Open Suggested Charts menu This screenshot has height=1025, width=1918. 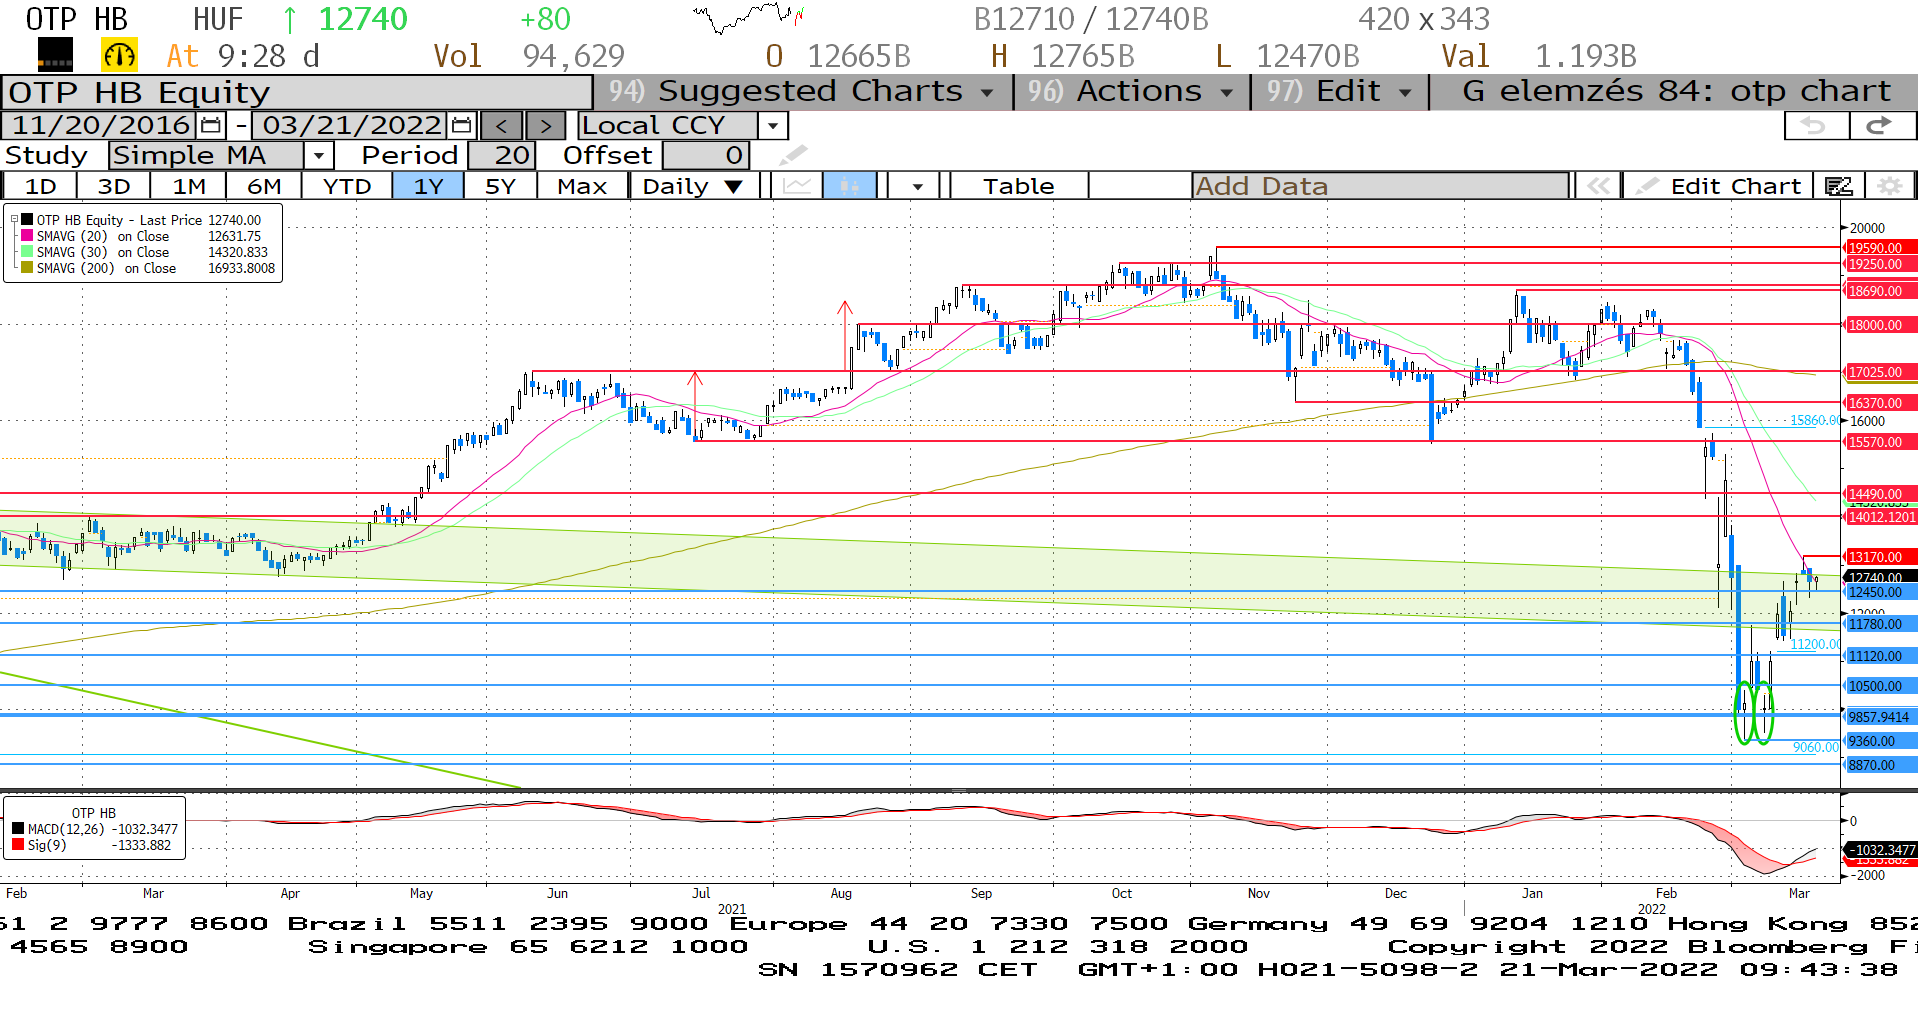coord(802,91)
